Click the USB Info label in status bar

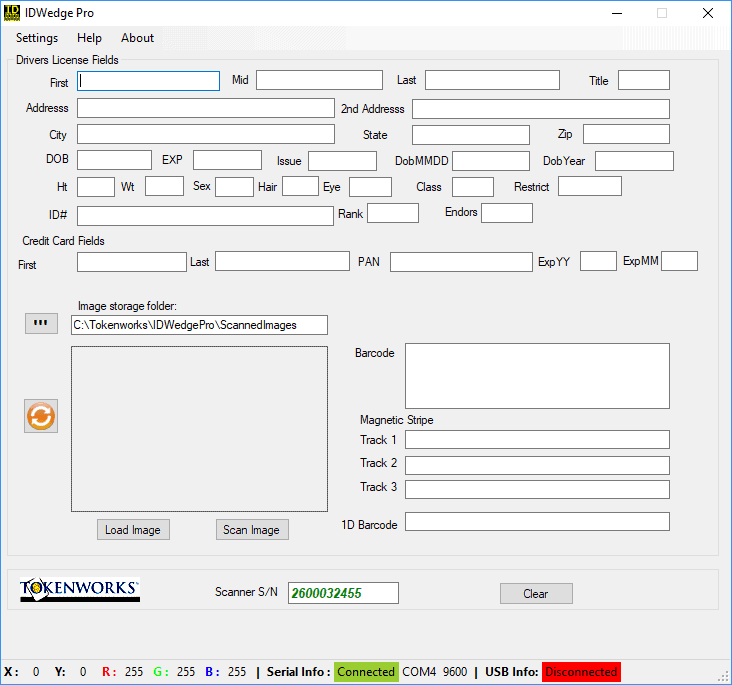tap(512, 672)
